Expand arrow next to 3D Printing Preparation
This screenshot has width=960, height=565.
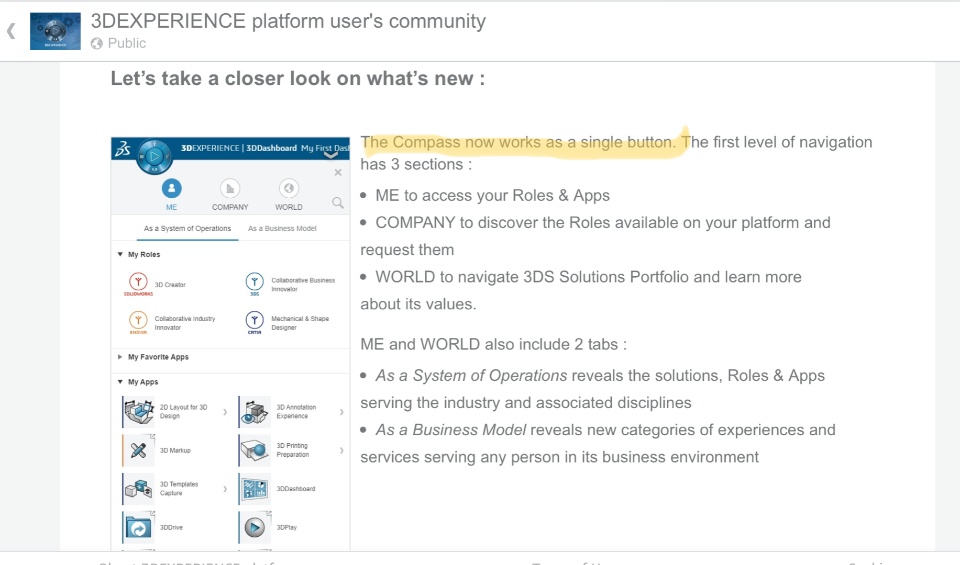342,451
